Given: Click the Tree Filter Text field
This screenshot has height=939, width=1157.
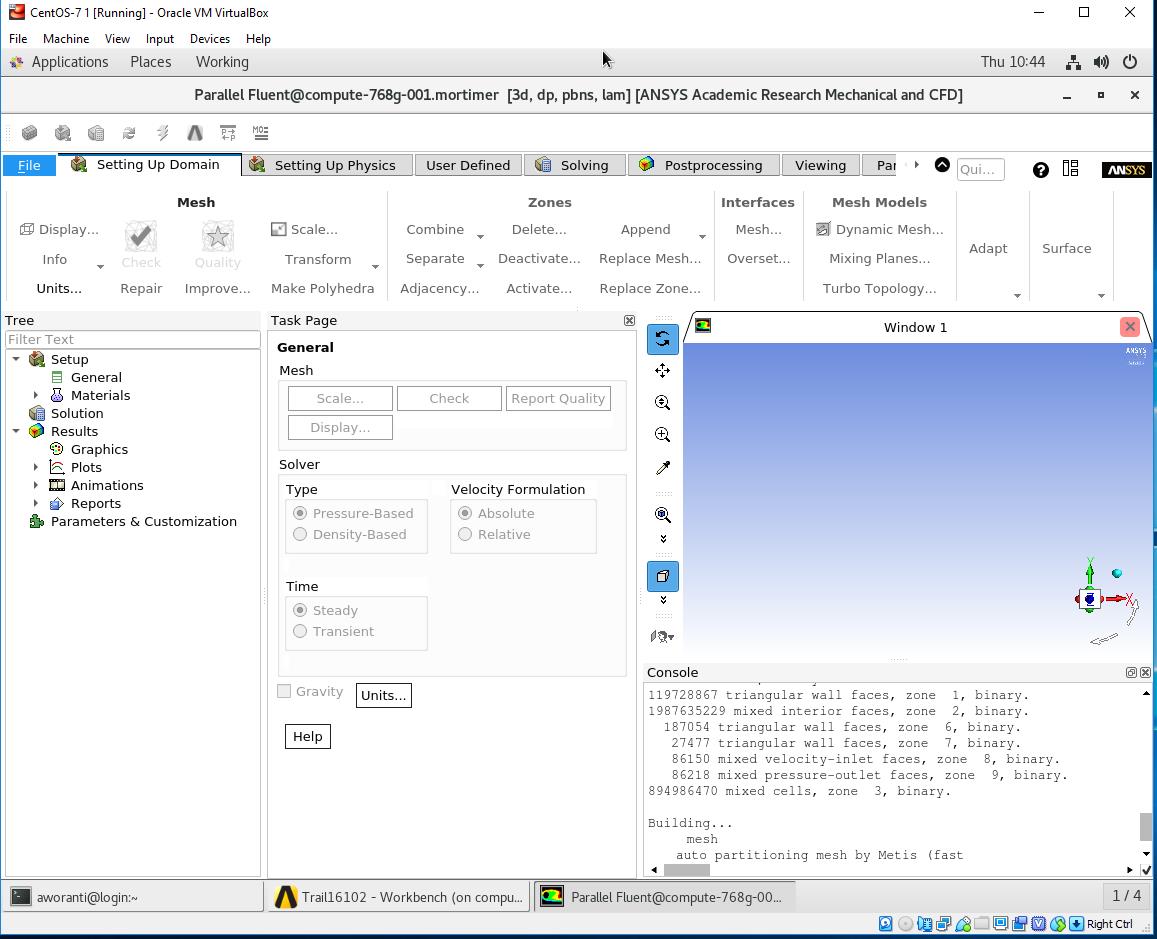Looking at the screenshot, I should click(133, 339).
